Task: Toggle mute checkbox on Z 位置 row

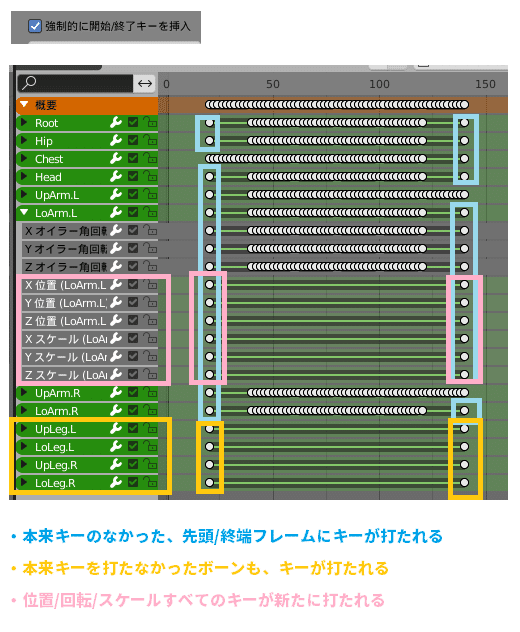Action: point(133,320)
